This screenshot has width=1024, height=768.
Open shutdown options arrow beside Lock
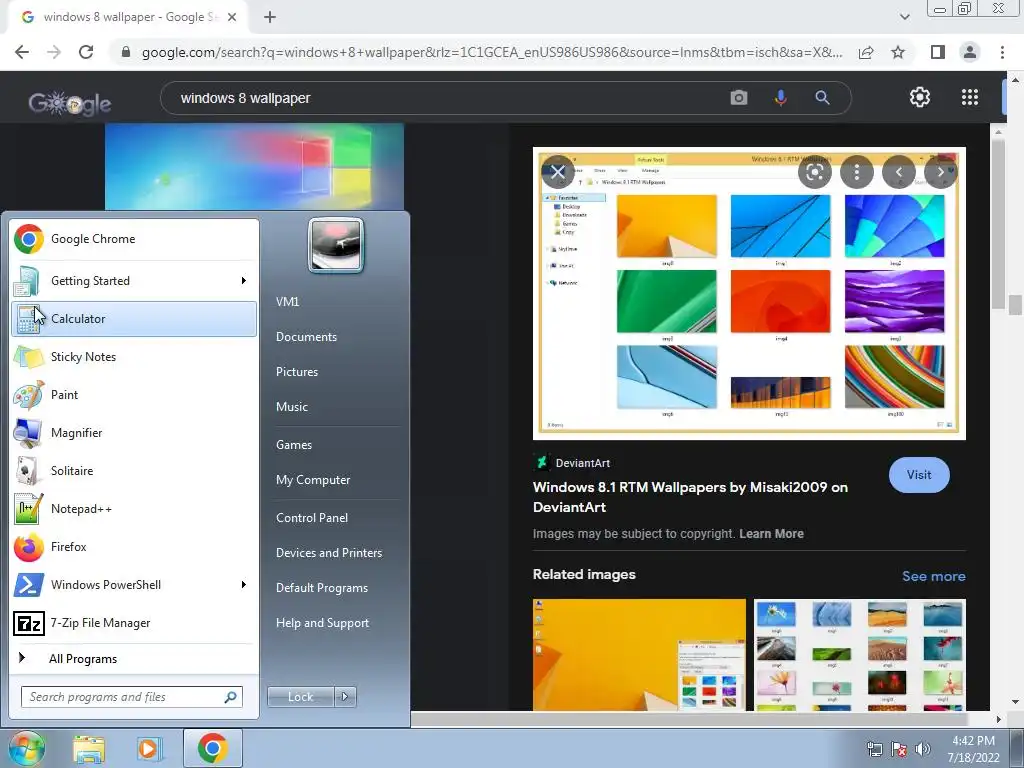tap(345, 697)
